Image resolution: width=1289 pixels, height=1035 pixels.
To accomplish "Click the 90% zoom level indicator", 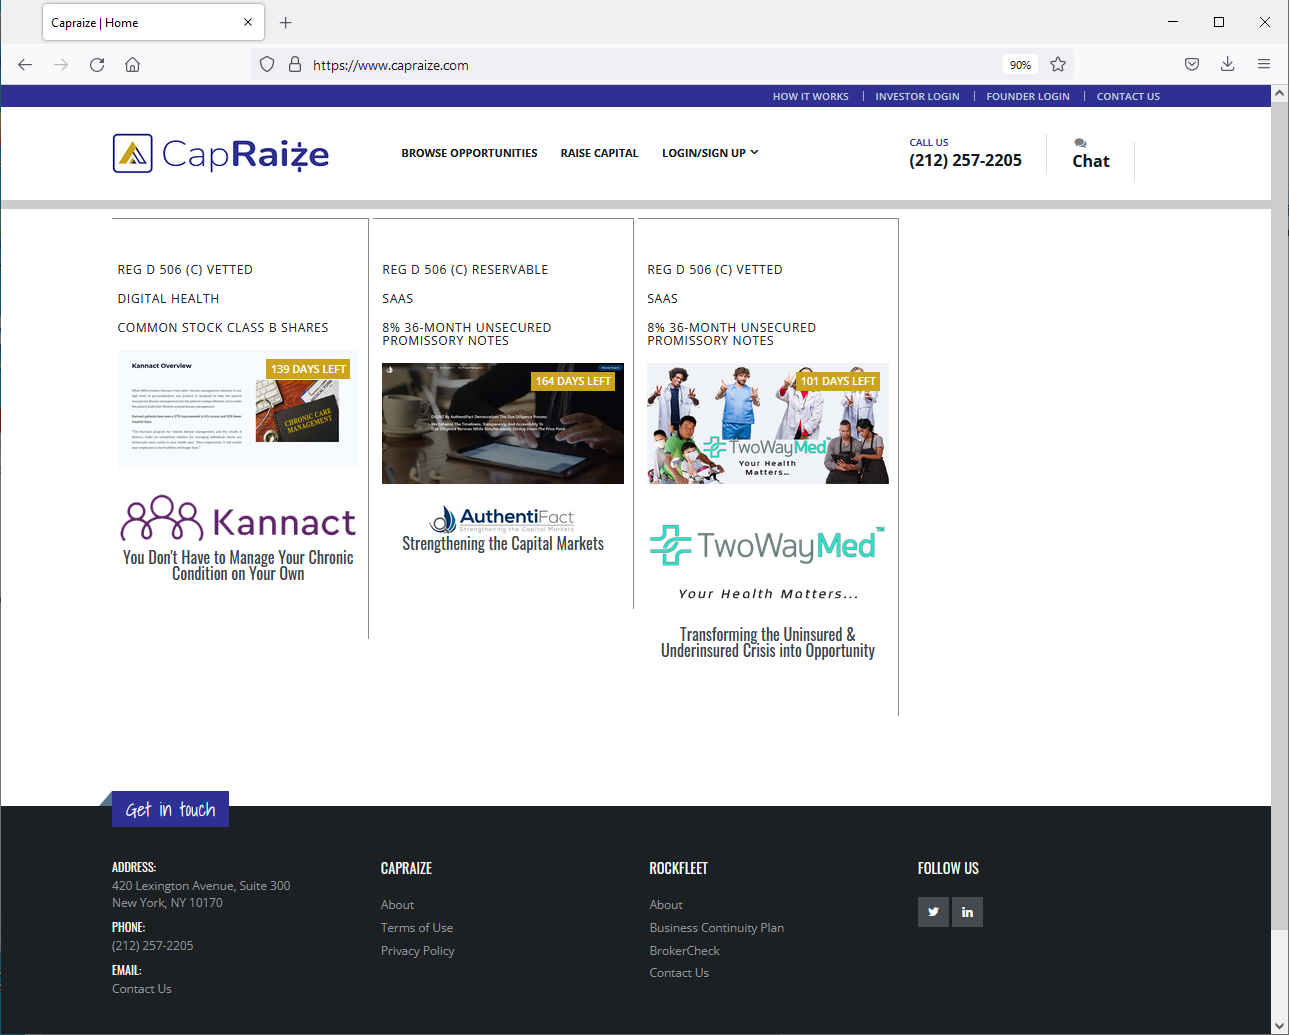I will click(x=1020, y=65).
